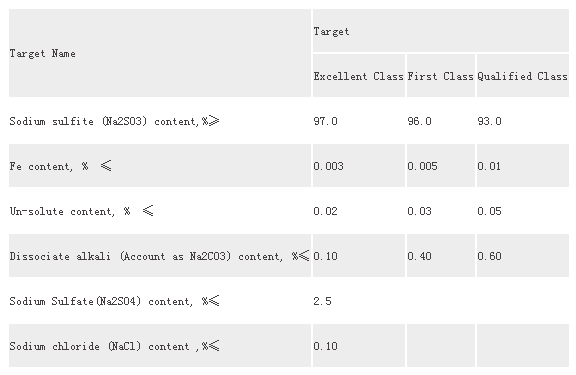Click the 0.005 value cell
Screen dimensions: 576x375
[441, 166]
